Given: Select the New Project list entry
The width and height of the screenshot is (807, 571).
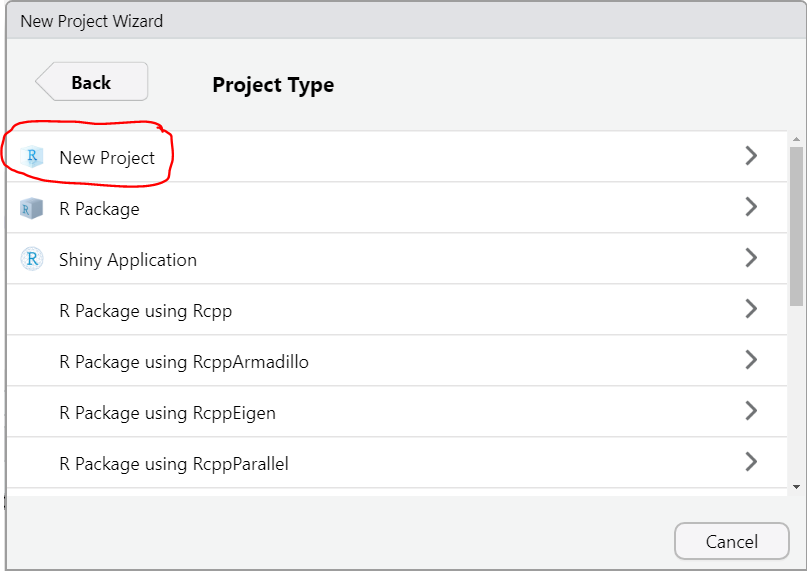Looking at the screenshot, I should pos(397,156).
